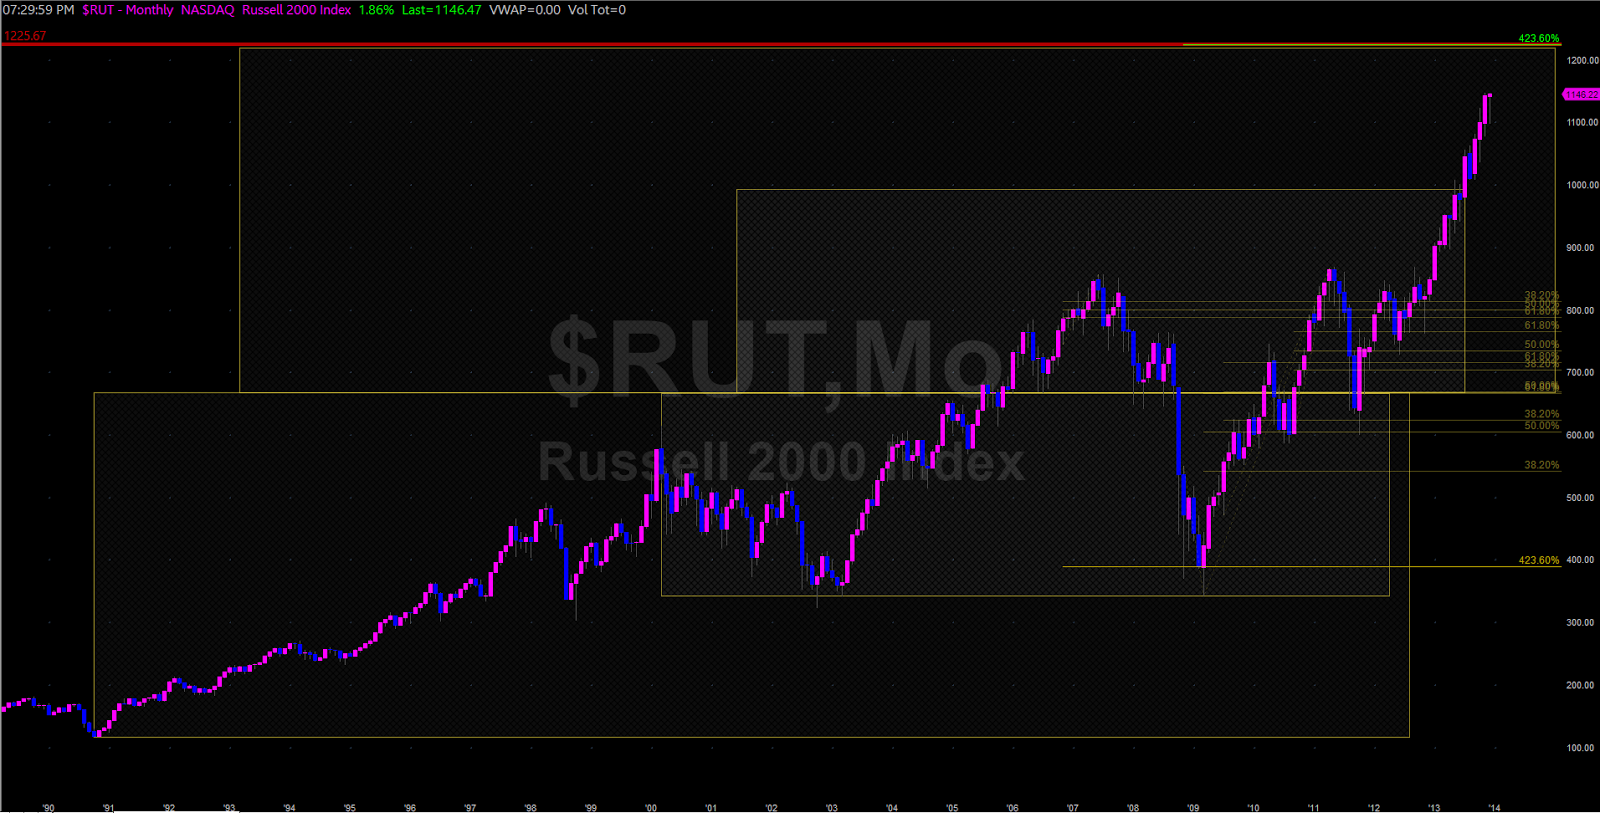The image size is (1600, 813).
Task: Click the Russell 2000 Index title text
Action: tap(297, 10)
